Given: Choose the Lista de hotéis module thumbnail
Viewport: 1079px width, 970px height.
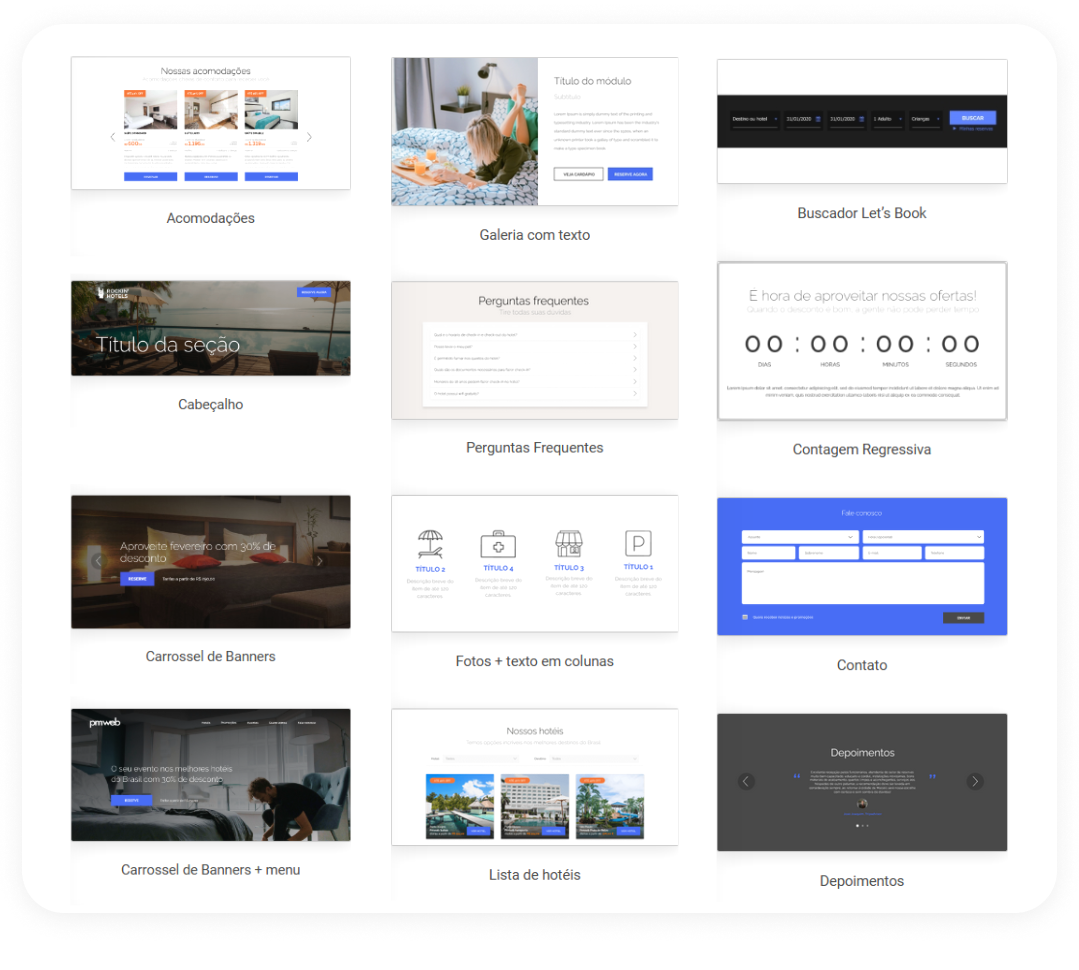Looking at the screenshot, I should [535, 777].
